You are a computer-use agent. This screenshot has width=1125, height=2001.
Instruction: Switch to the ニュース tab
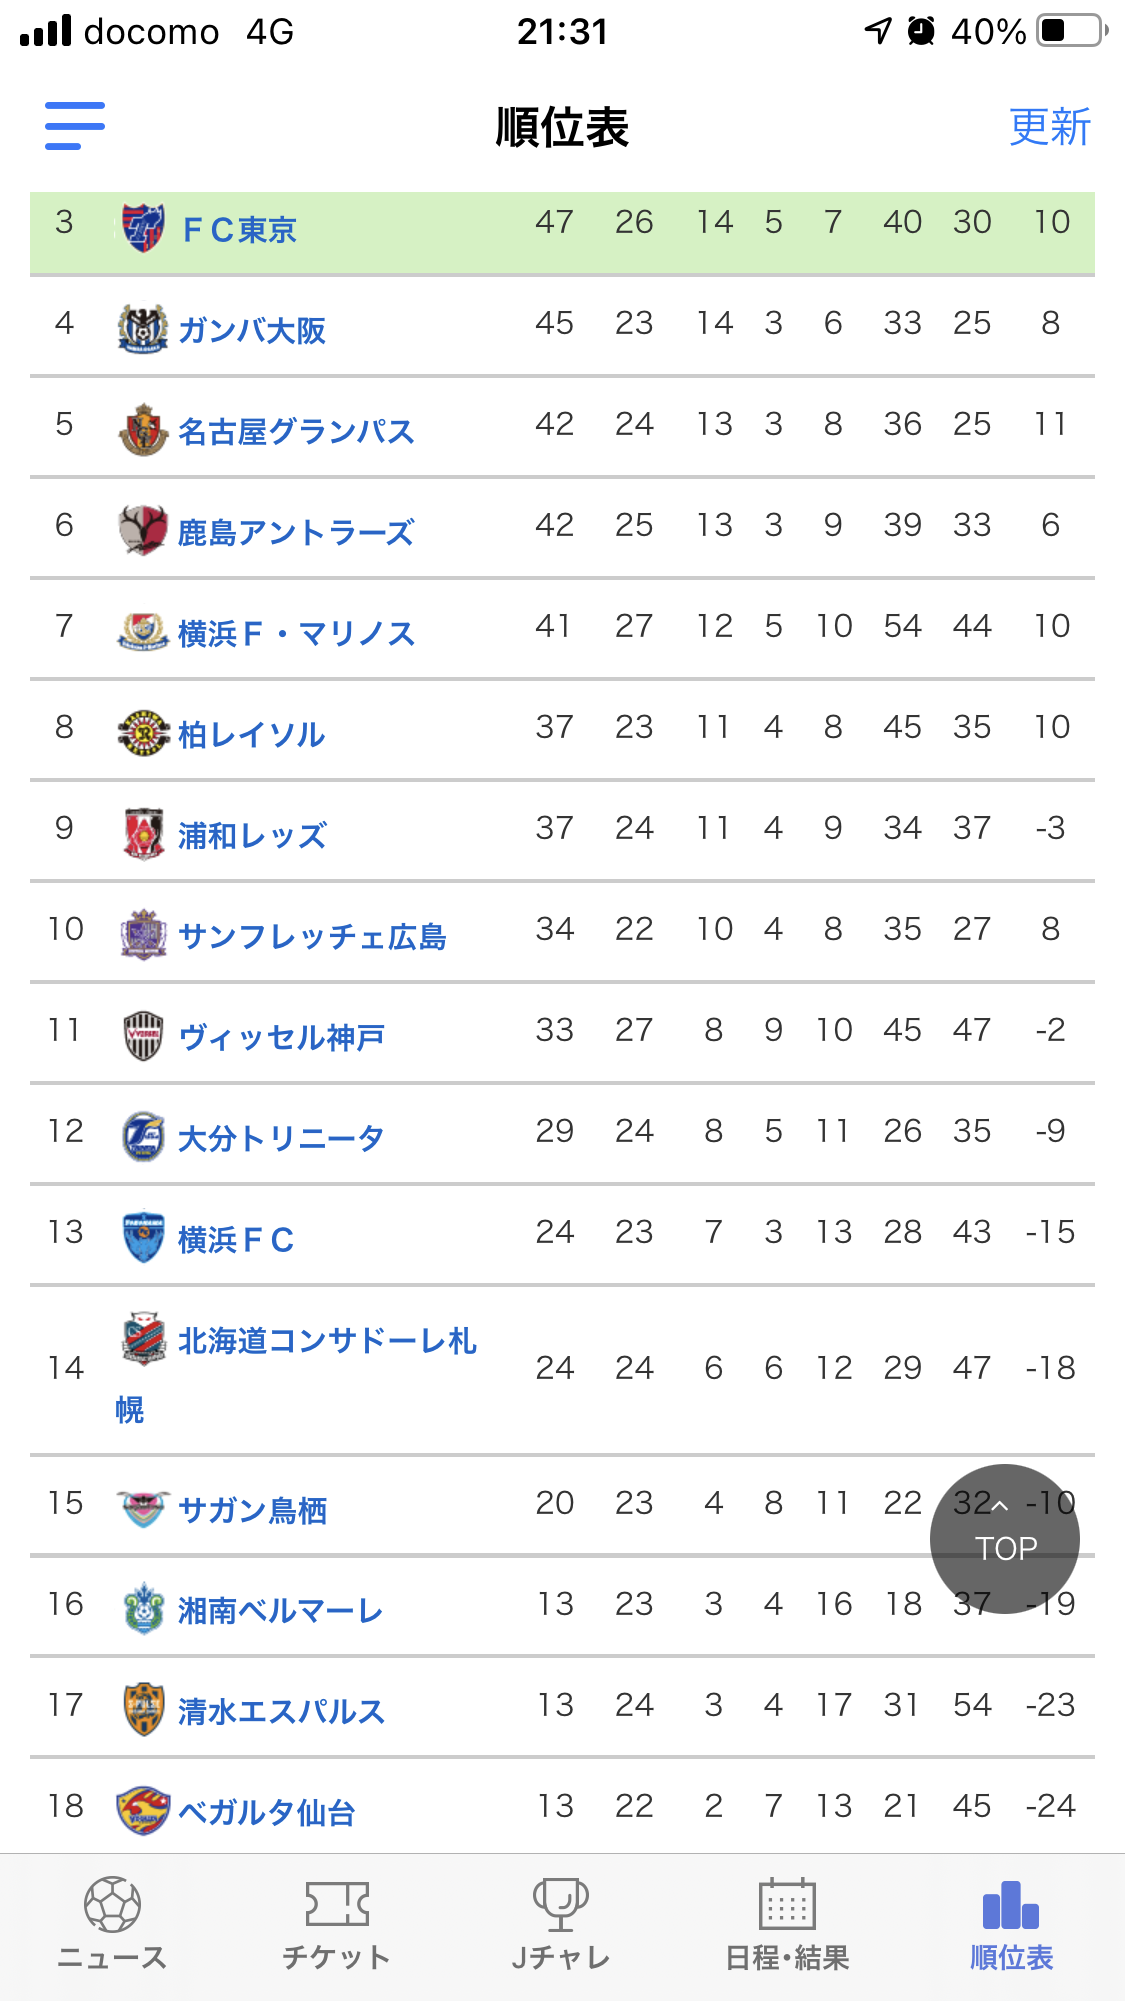pos(112,1924)
